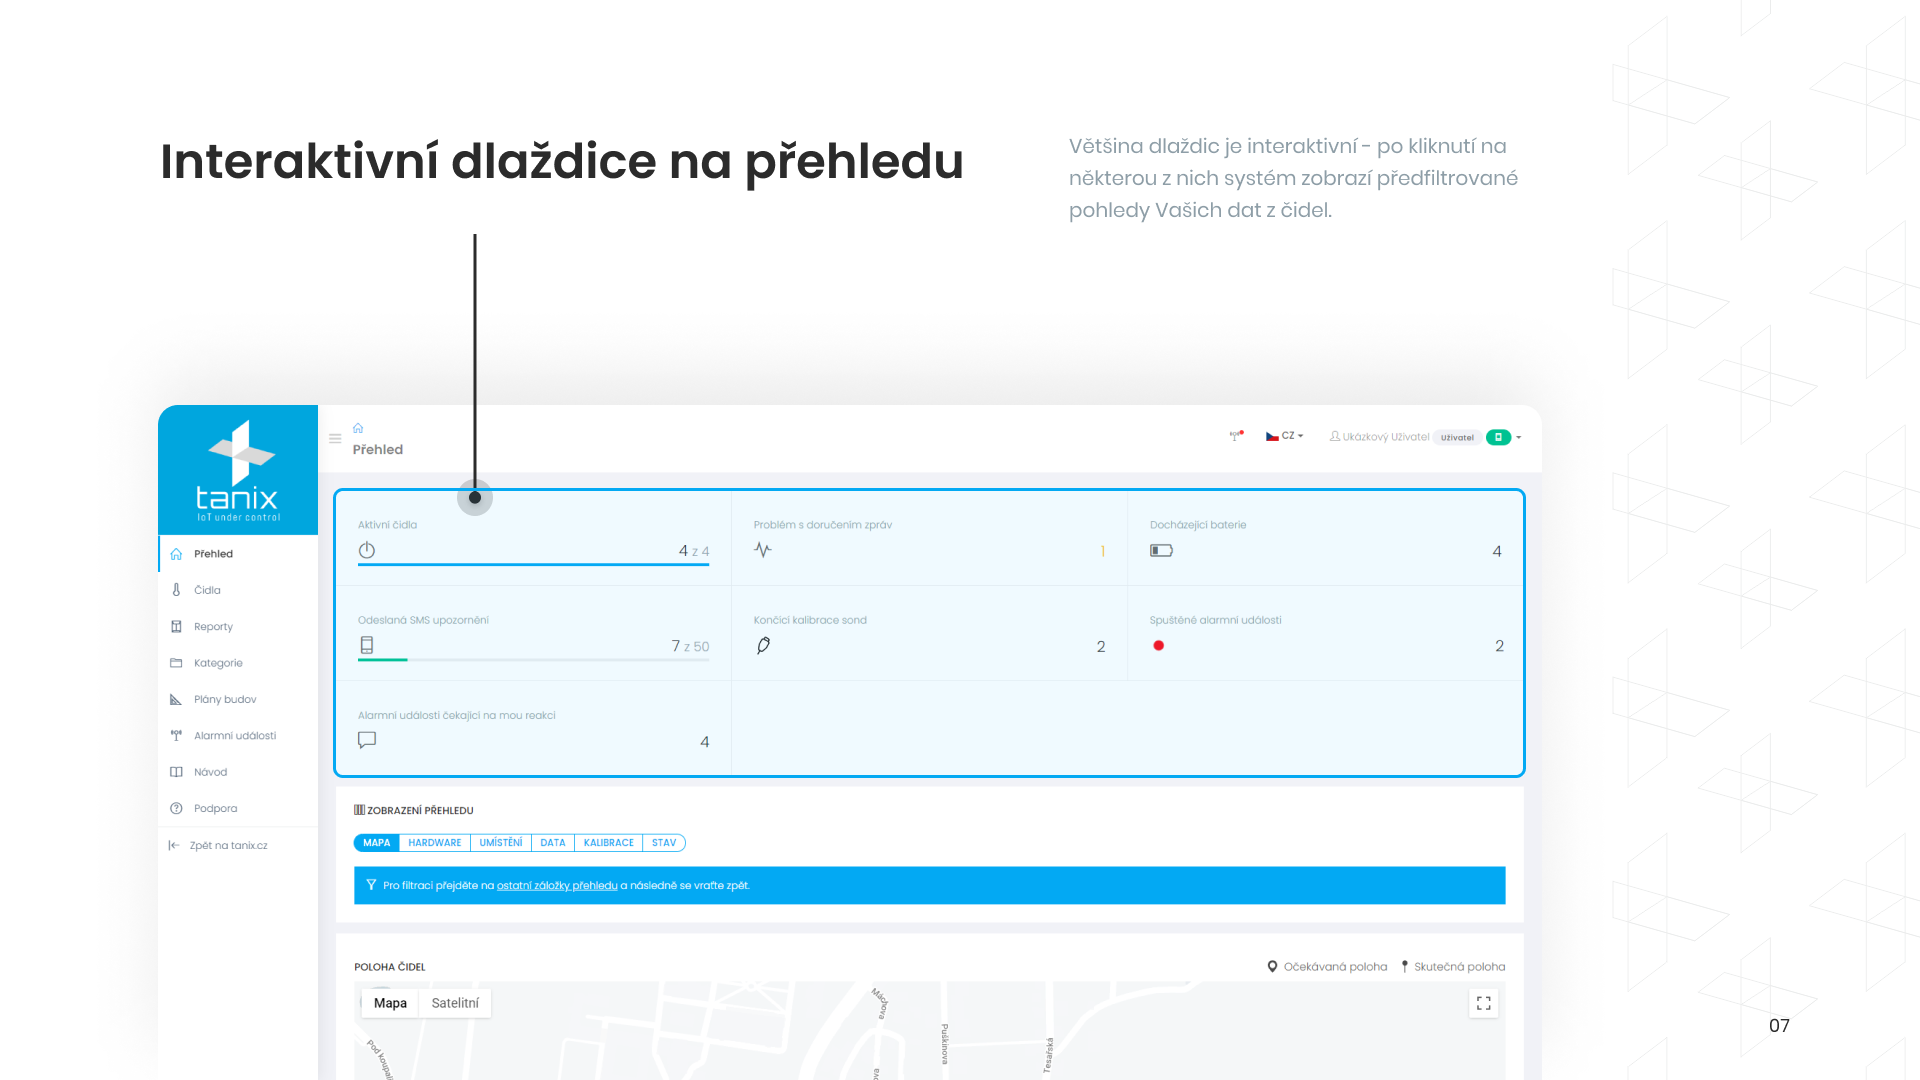Click the home breadcrumb icon

(x=358, y=428)
